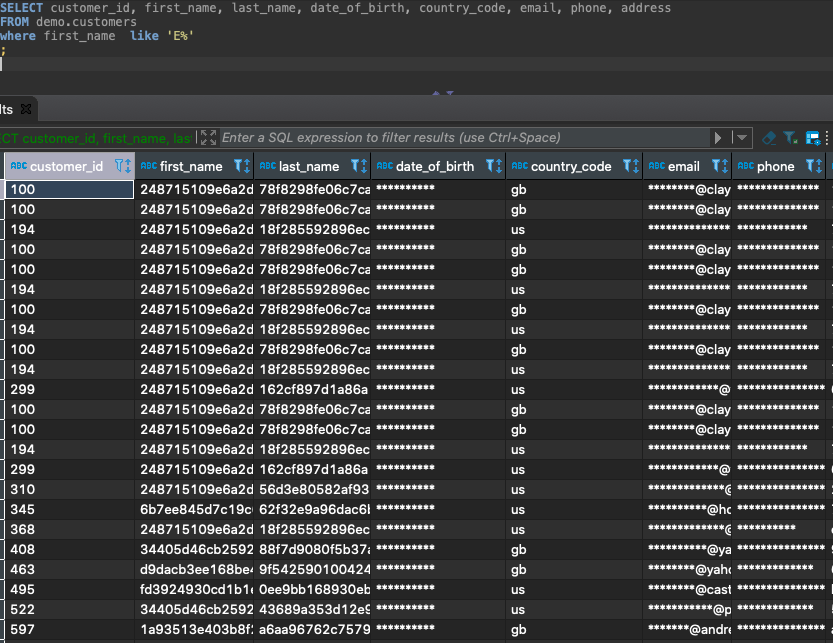This screenshot has width=833, height=643.
Task: Click email cell ending @andre in row 597
Action: [x=687, y=630]
